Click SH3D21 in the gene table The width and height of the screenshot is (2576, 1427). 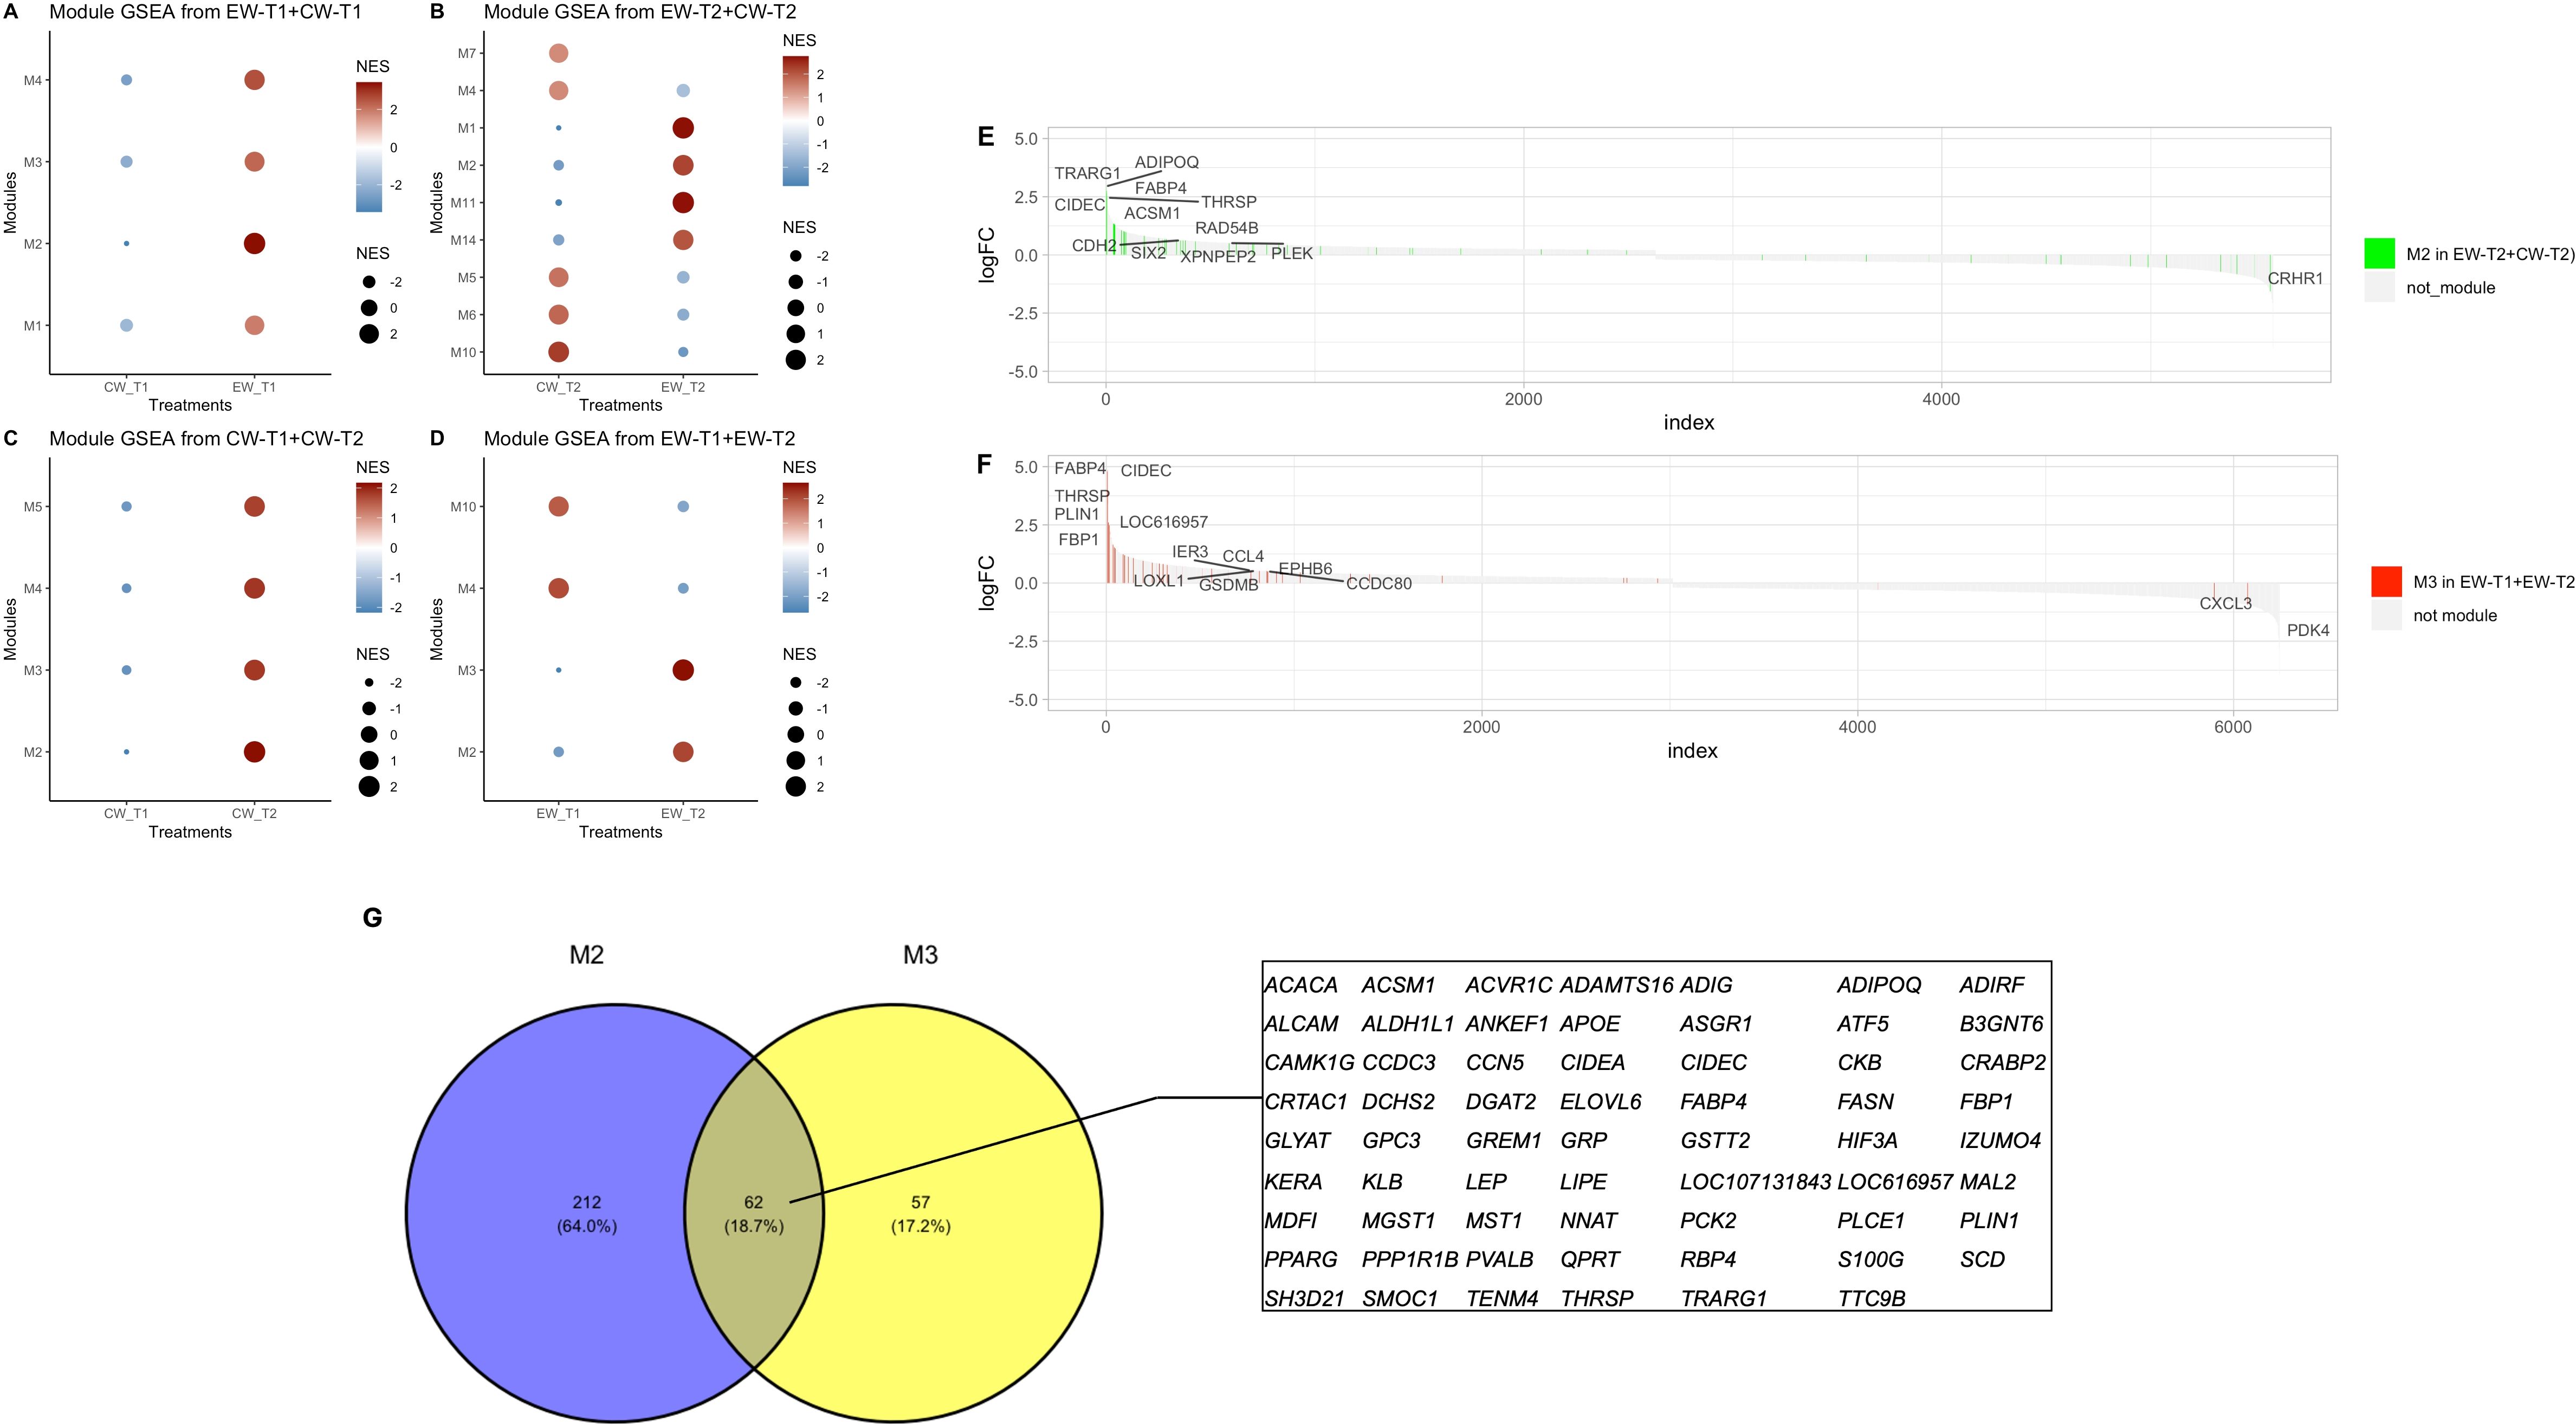(x=1305, y=1299)
